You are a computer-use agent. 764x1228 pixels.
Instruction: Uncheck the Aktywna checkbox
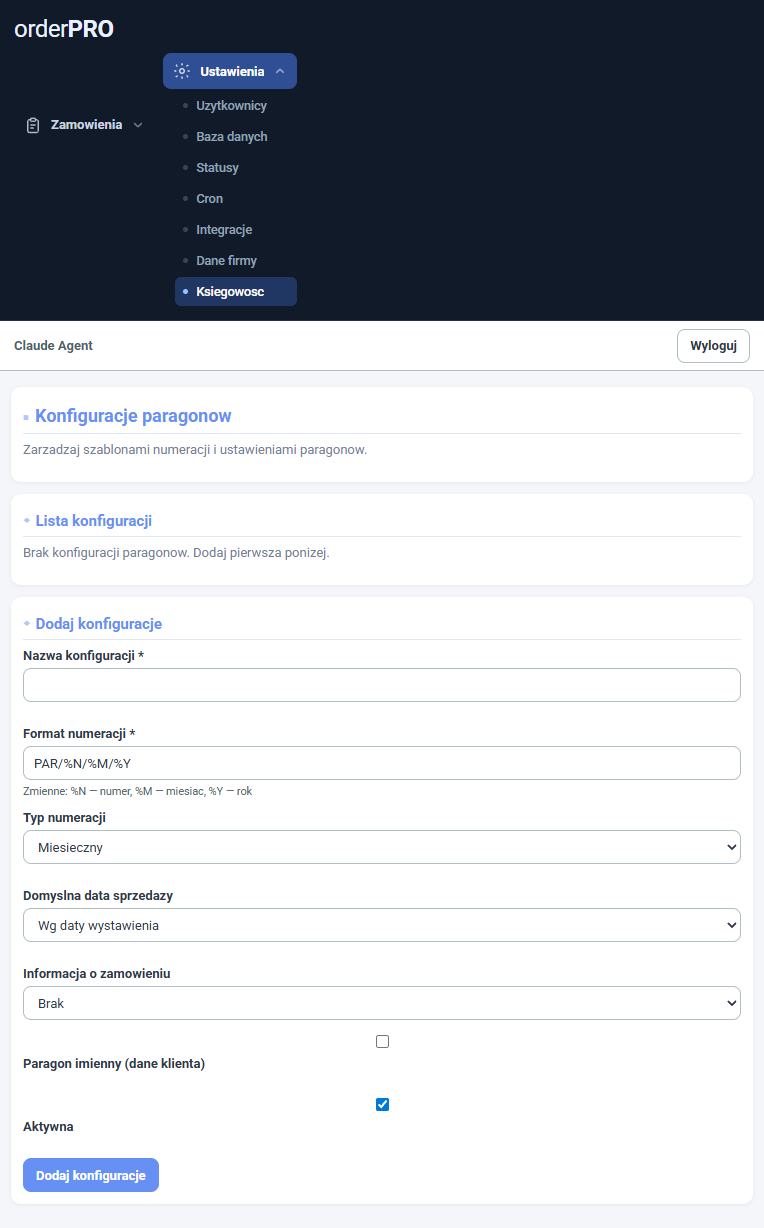[382, 1105]
